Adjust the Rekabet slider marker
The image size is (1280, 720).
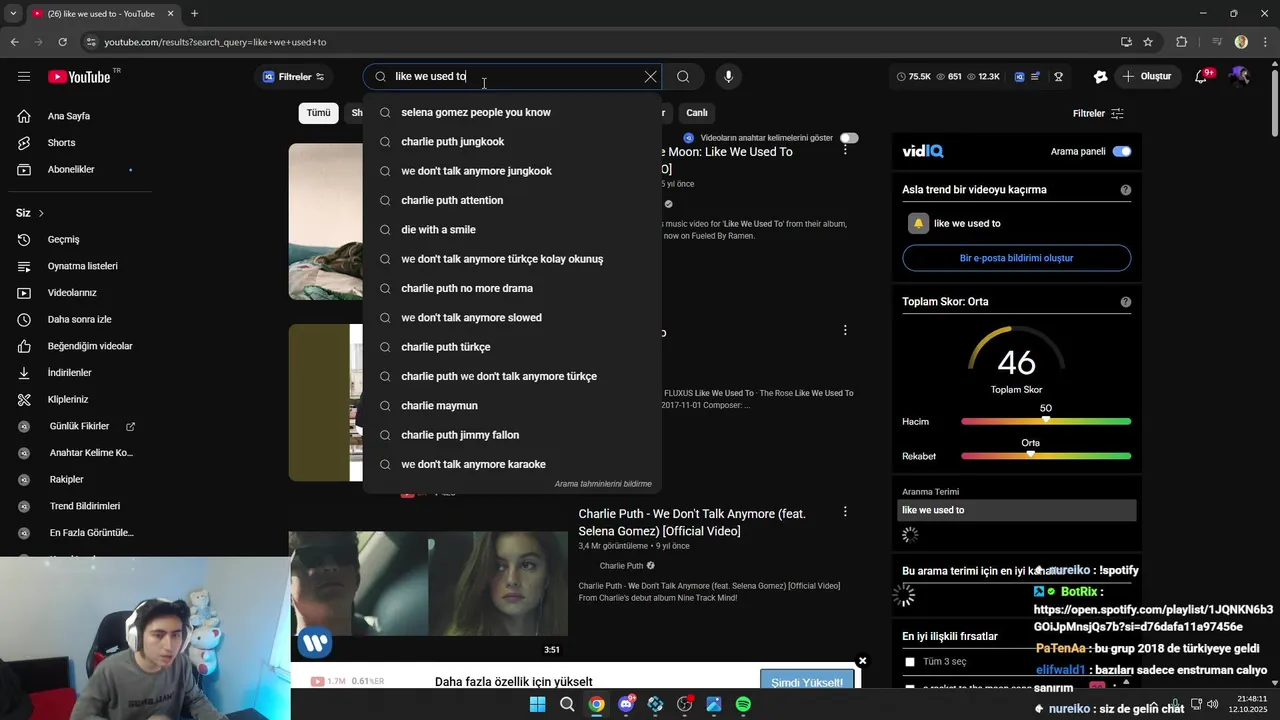coord(1031,454)
